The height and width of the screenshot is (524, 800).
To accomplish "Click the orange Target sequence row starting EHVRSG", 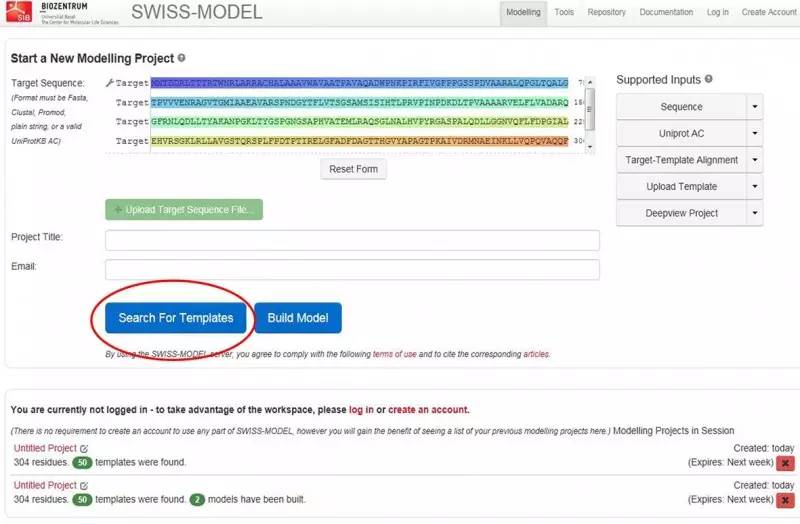I will tap(359, 141).
